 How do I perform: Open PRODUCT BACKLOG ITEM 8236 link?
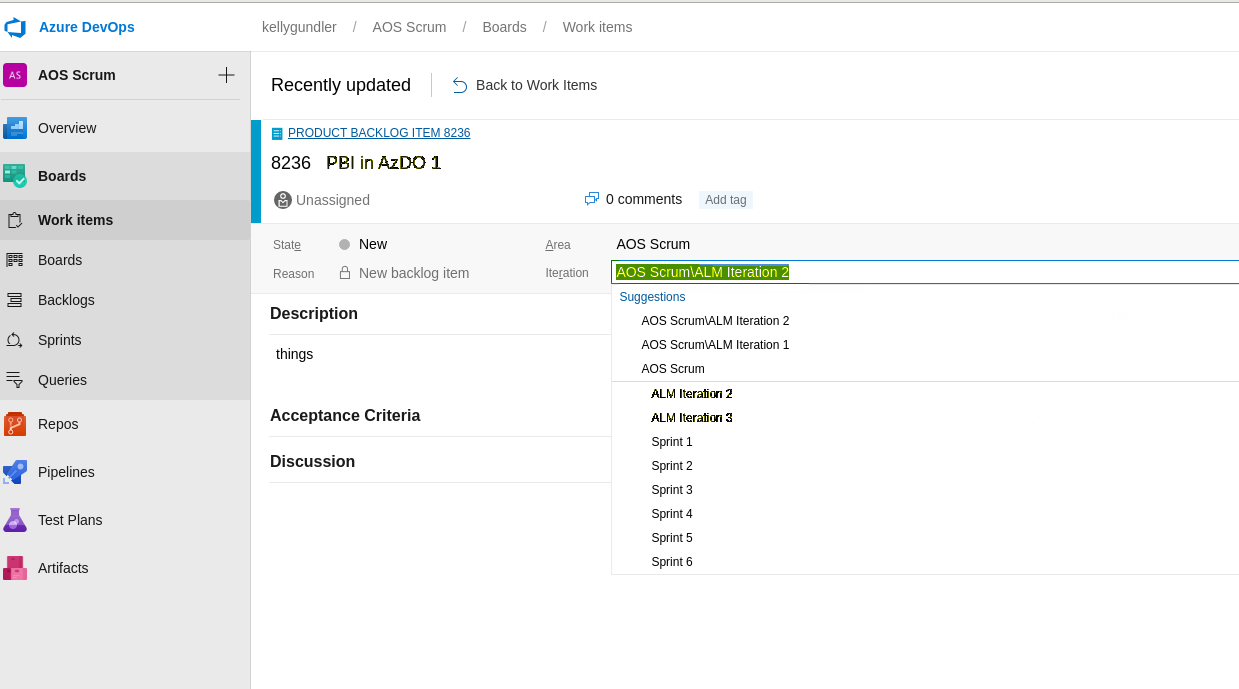click(x=378, y=132)
